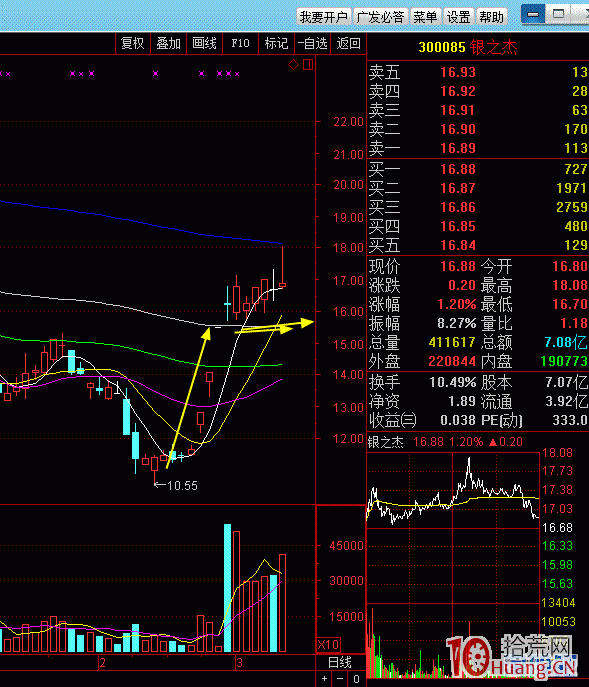The height and width of the screenshot is (687, 589).
Task: Select 买五 price 16.84
Action: tap(458, 245)
